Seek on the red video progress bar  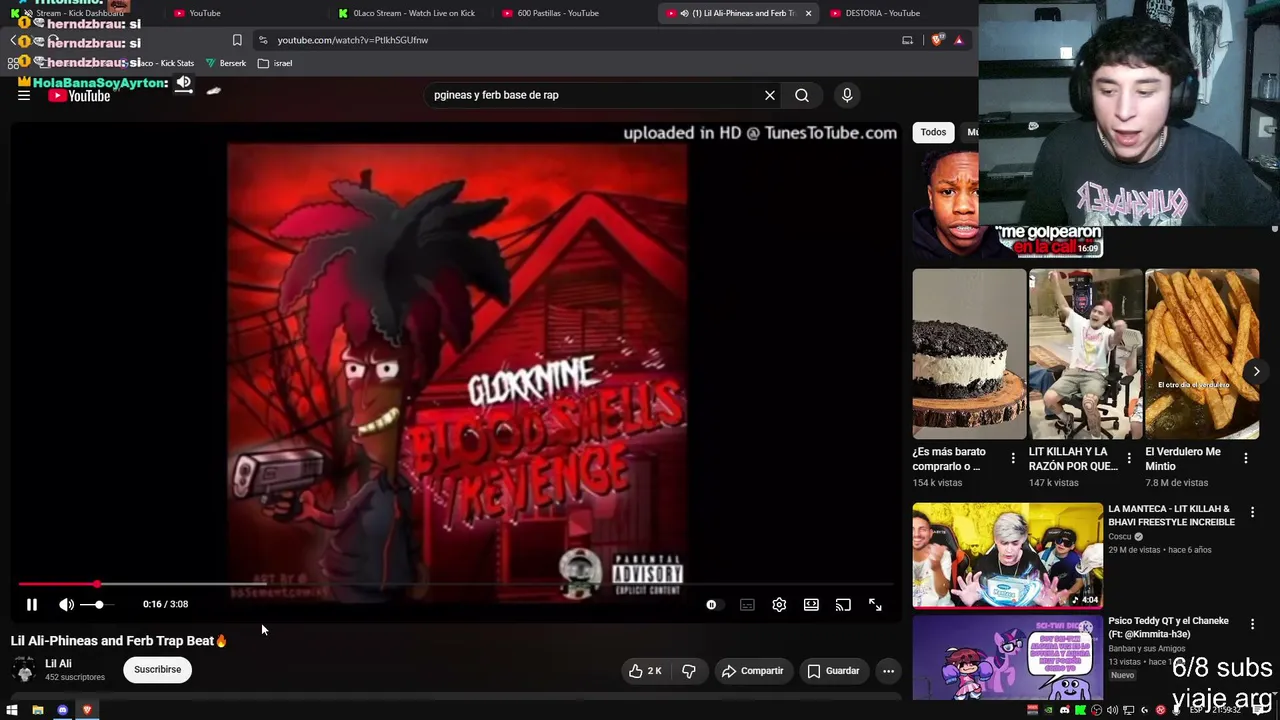(455, 584)
